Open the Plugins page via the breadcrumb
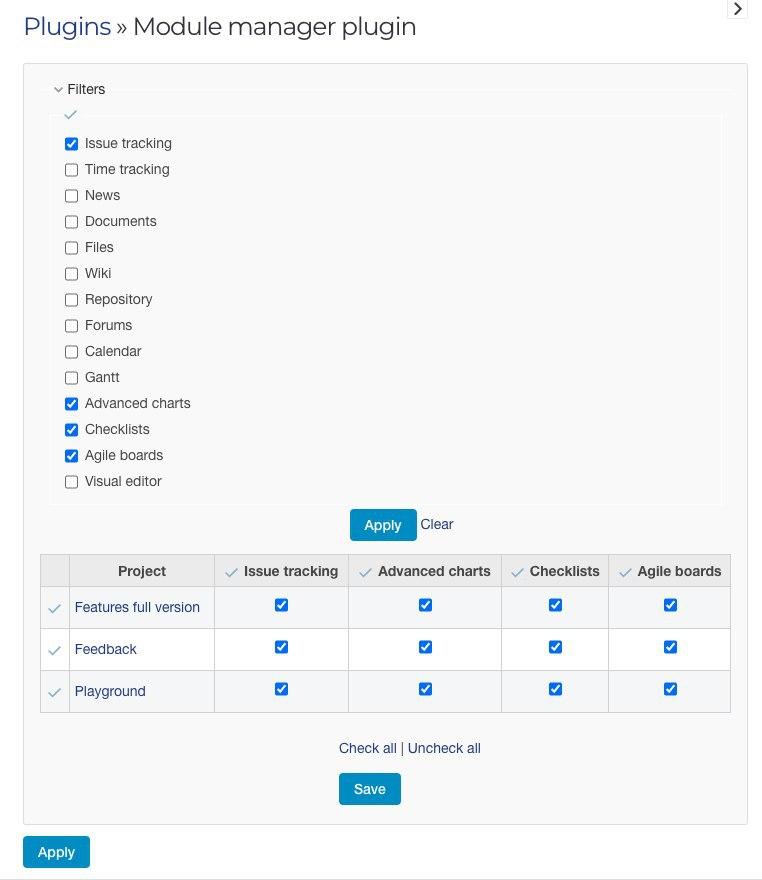The height and width of the screenshot is (880, 762). 66,27
